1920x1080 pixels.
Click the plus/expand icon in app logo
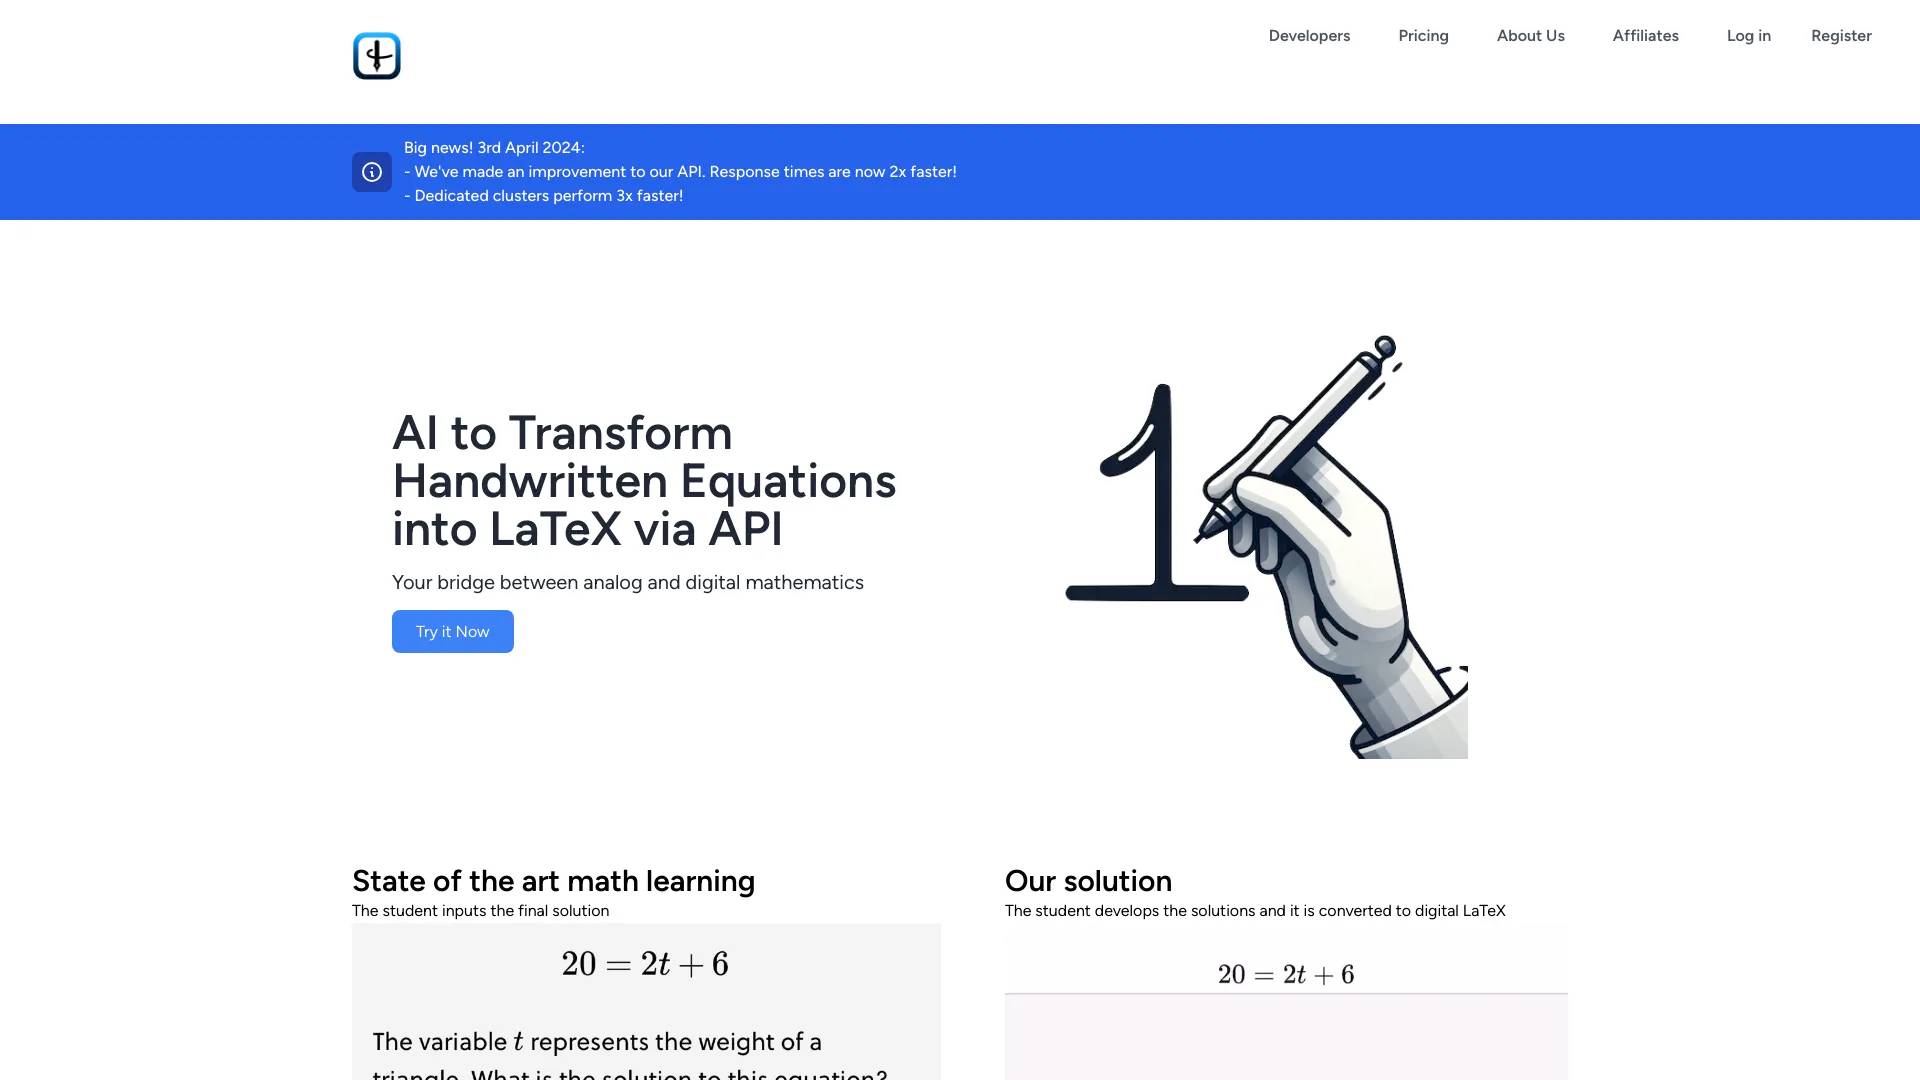tap(376, 55)
